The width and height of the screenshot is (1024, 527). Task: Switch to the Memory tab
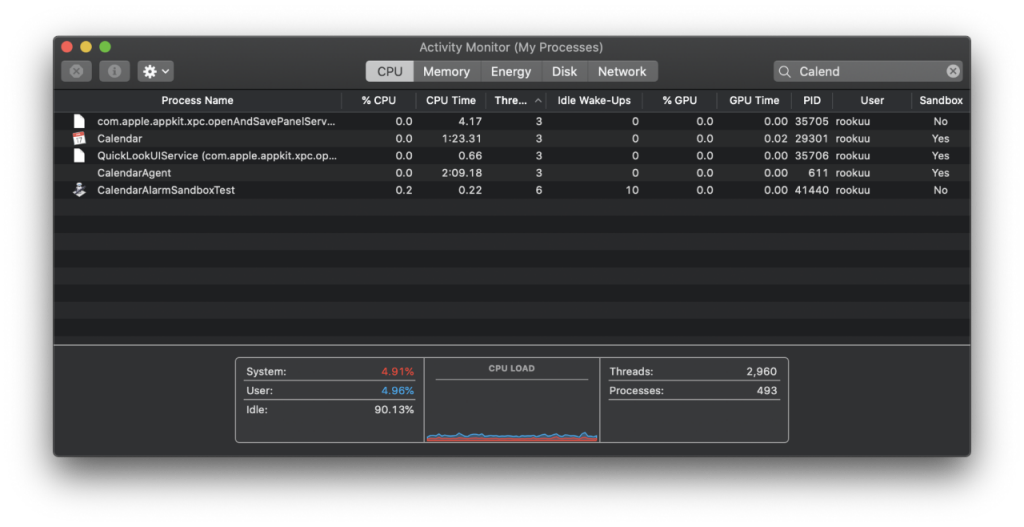pos(447,71)
